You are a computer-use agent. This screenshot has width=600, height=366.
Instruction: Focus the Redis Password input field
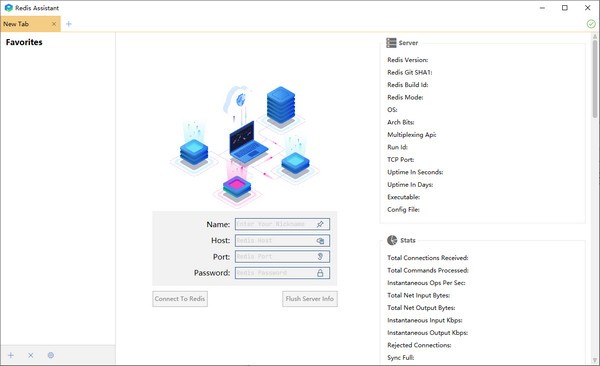tap(282, 273)
